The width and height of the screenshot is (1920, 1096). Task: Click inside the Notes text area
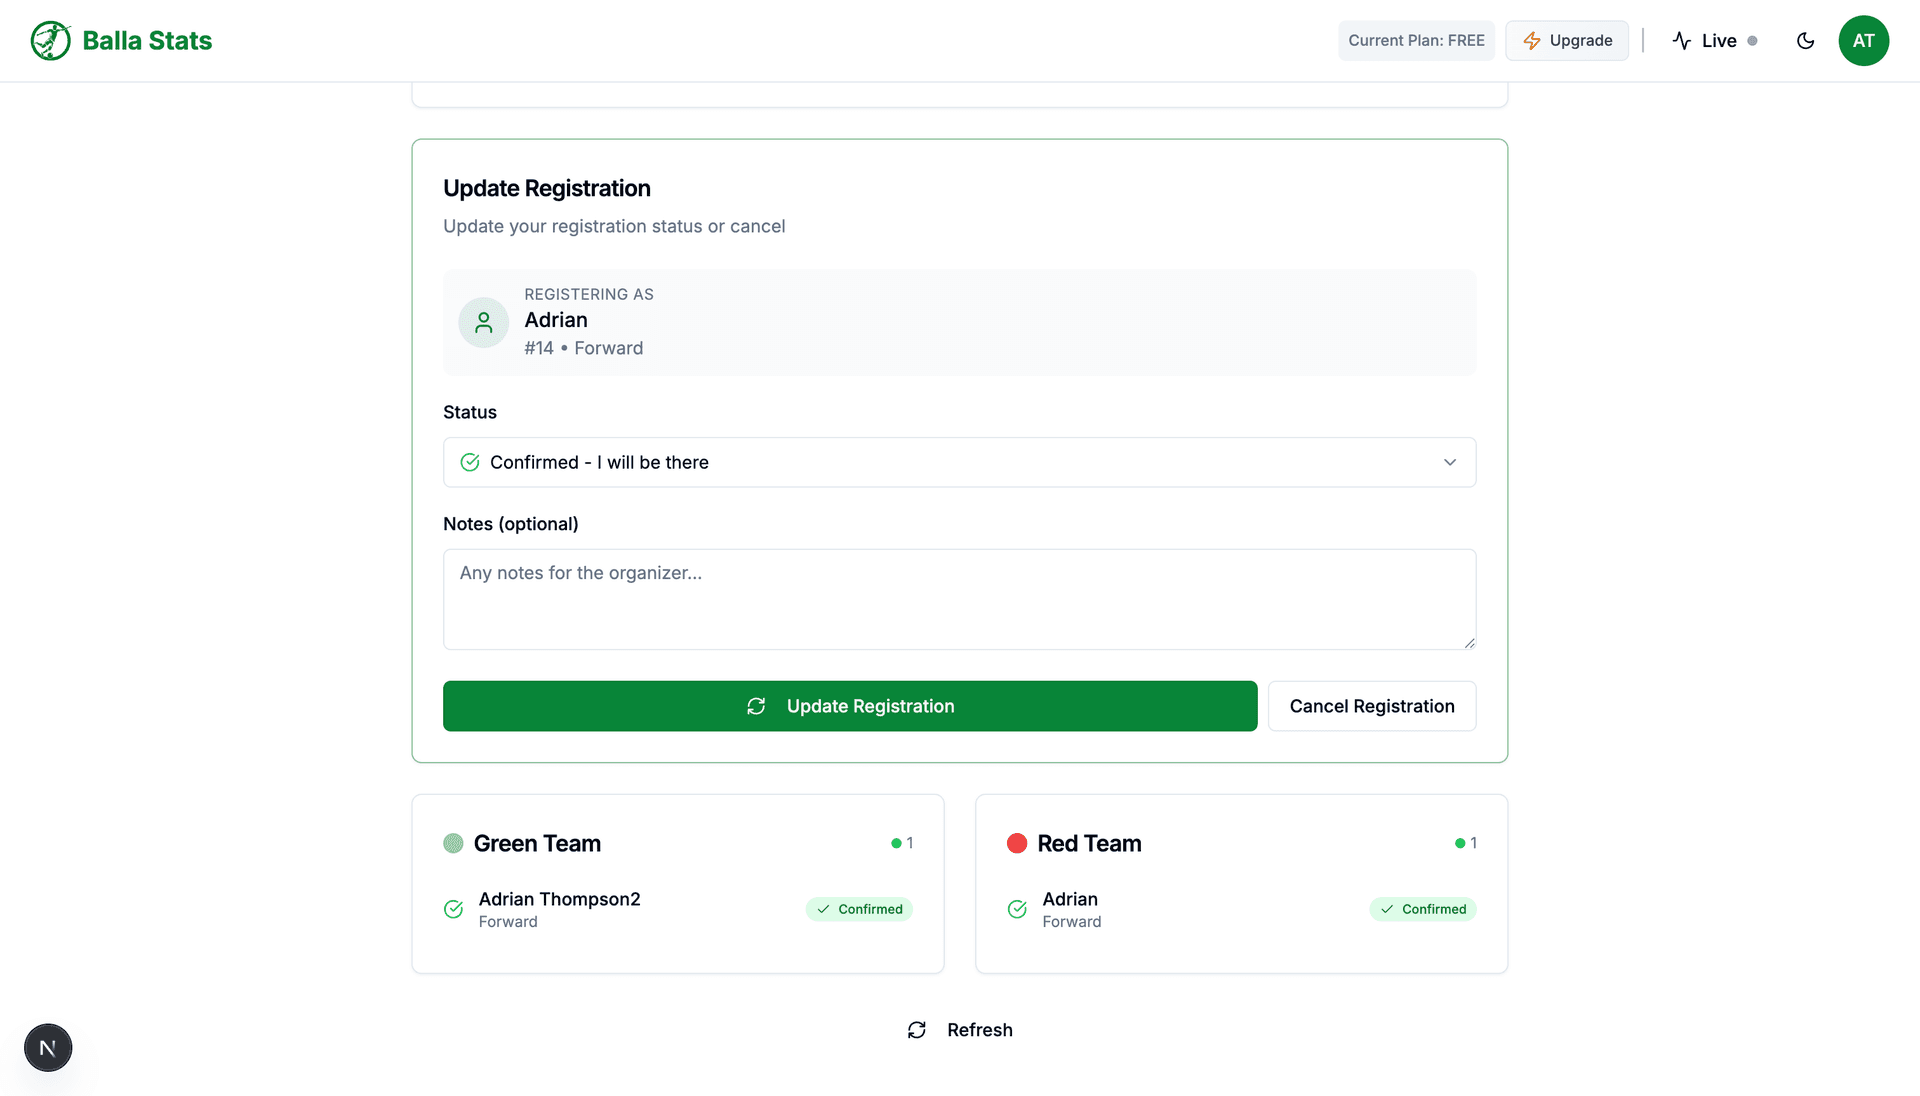pos(959,599)
